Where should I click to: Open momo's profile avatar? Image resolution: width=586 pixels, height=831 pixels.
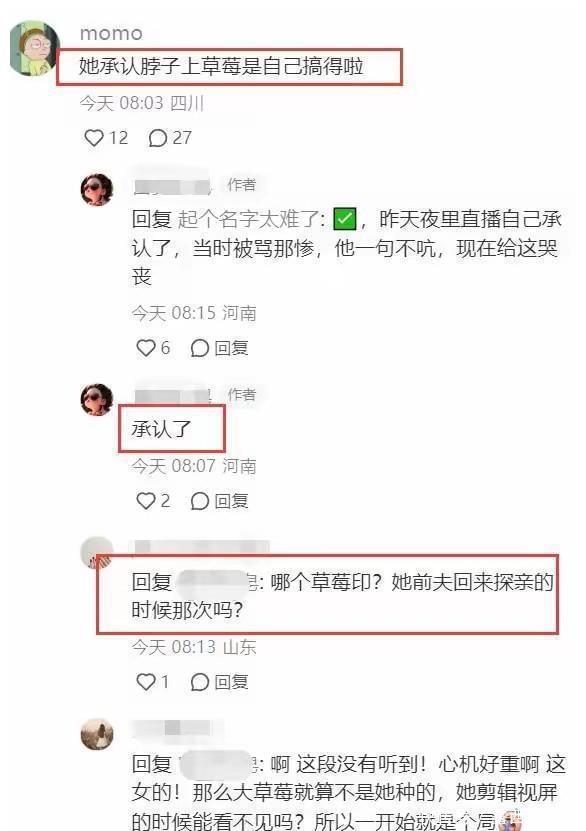pos(34,48)
